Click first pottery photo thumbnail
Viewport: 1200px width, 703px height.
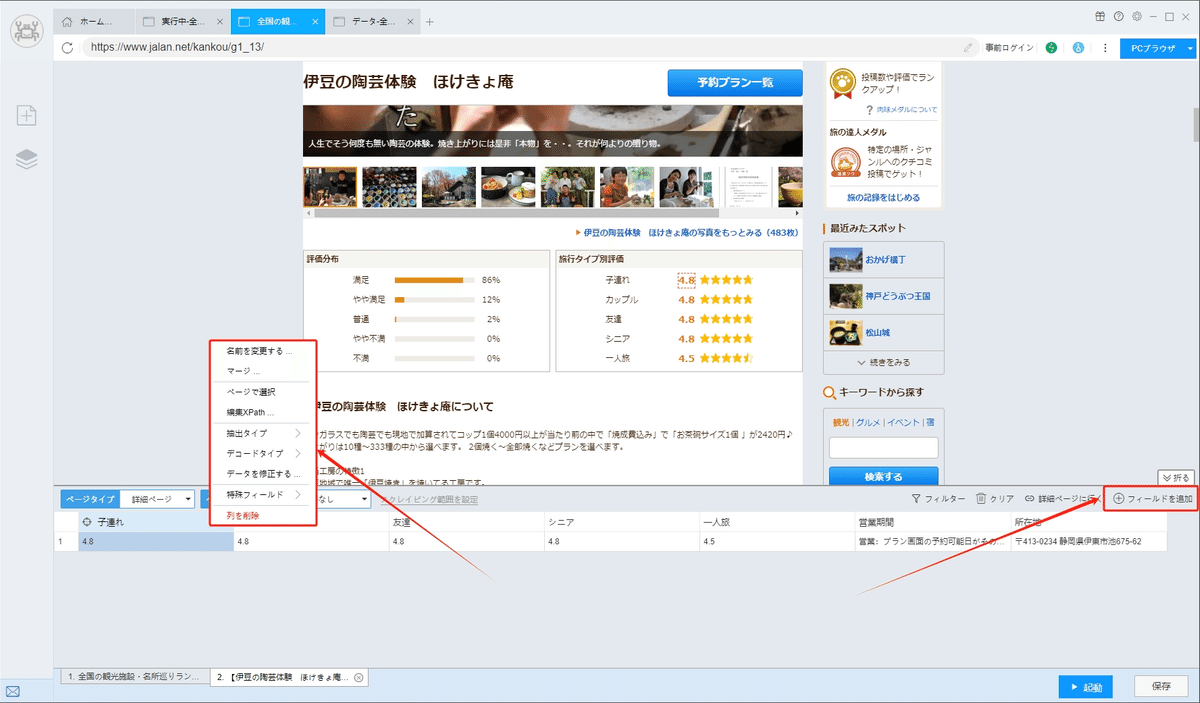click(330, 186)
